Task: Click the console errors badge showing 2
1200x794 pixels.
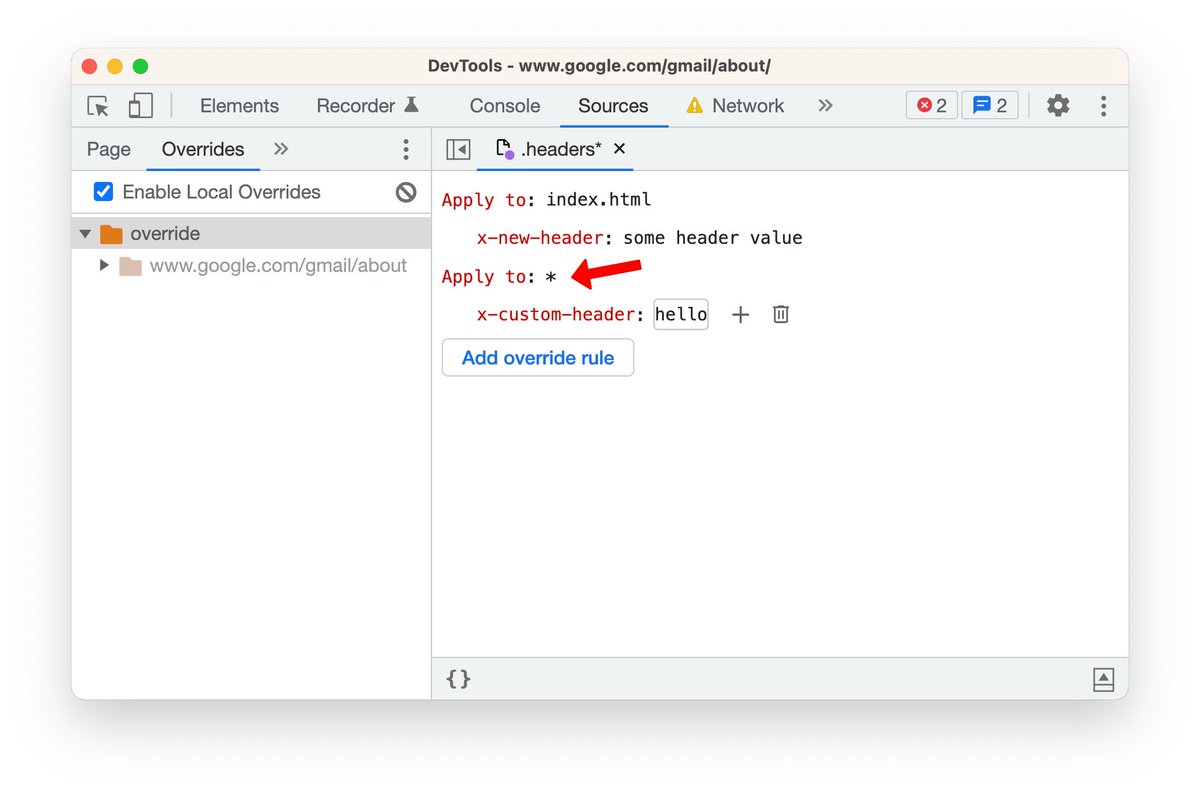Action: (931, 104)
